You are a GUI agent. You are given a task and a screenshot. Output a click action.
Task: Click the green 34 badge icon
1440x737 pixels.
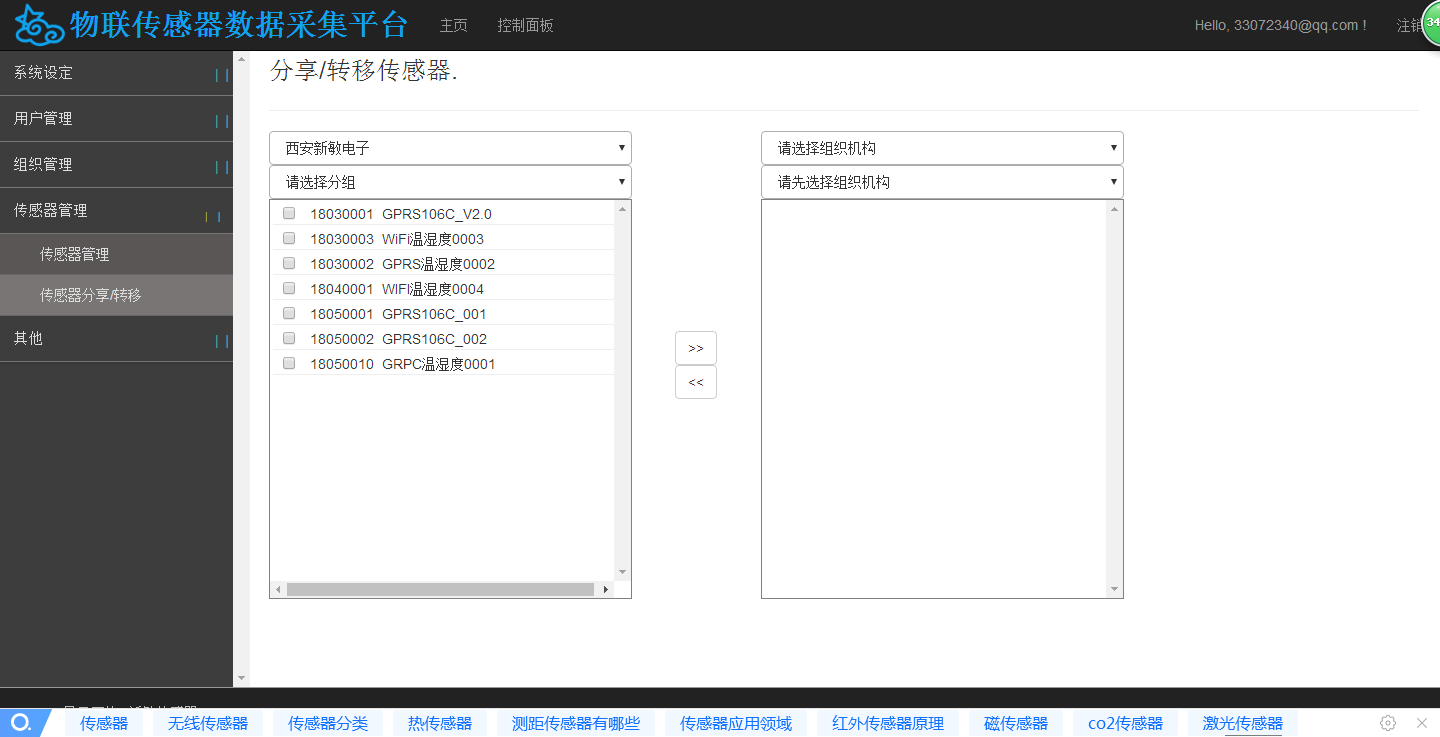click(1431, 24)
